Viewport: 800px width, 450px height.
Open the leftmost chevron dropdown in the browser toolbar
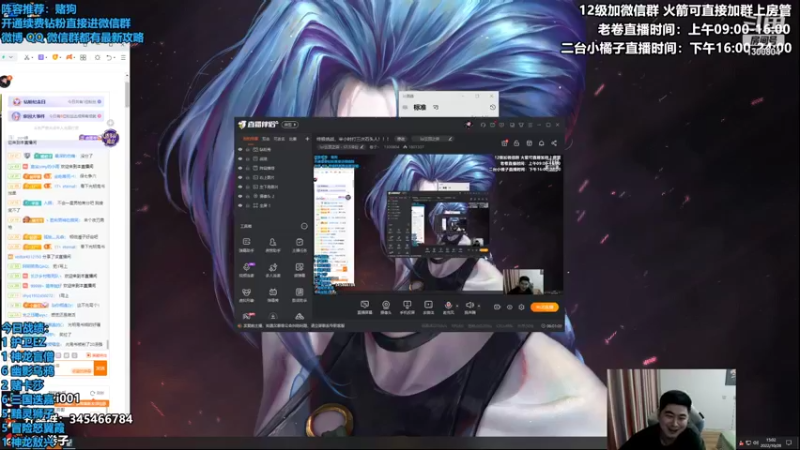click(x=11, y=57)
